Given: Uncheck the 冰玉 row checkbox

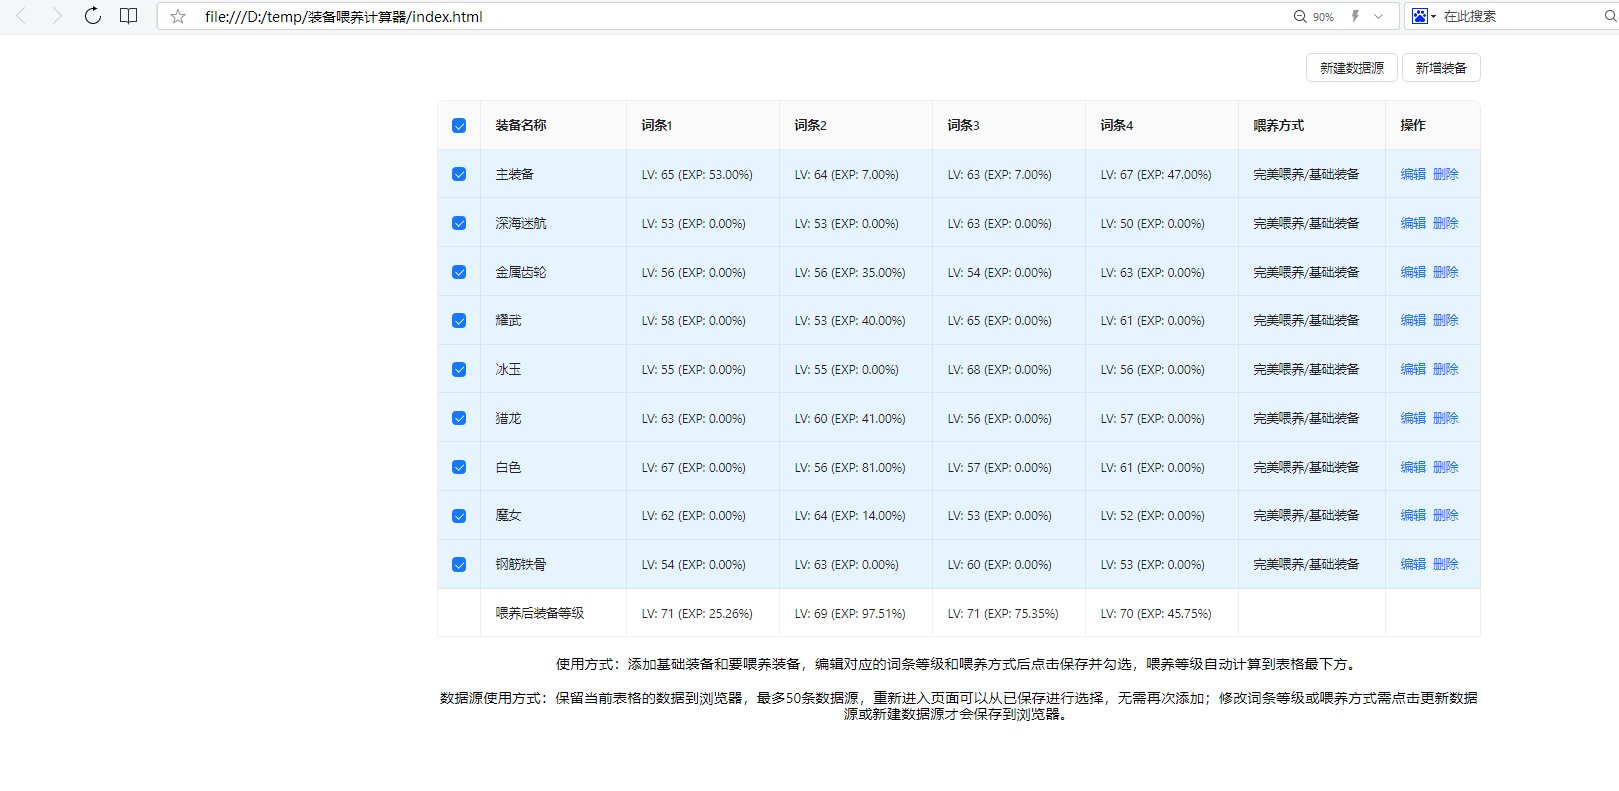Looking at the screenshot, I should tap(459, 369).
